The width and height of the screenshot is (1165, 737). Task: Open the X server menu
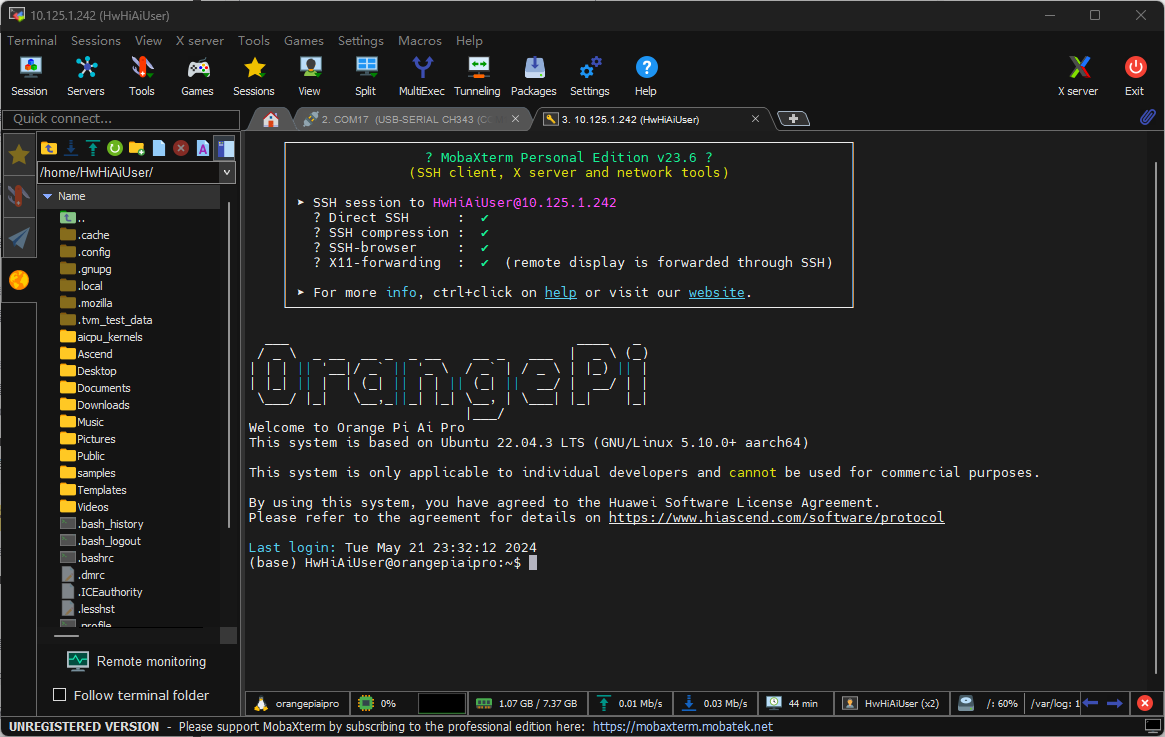[x=200, y=41]
